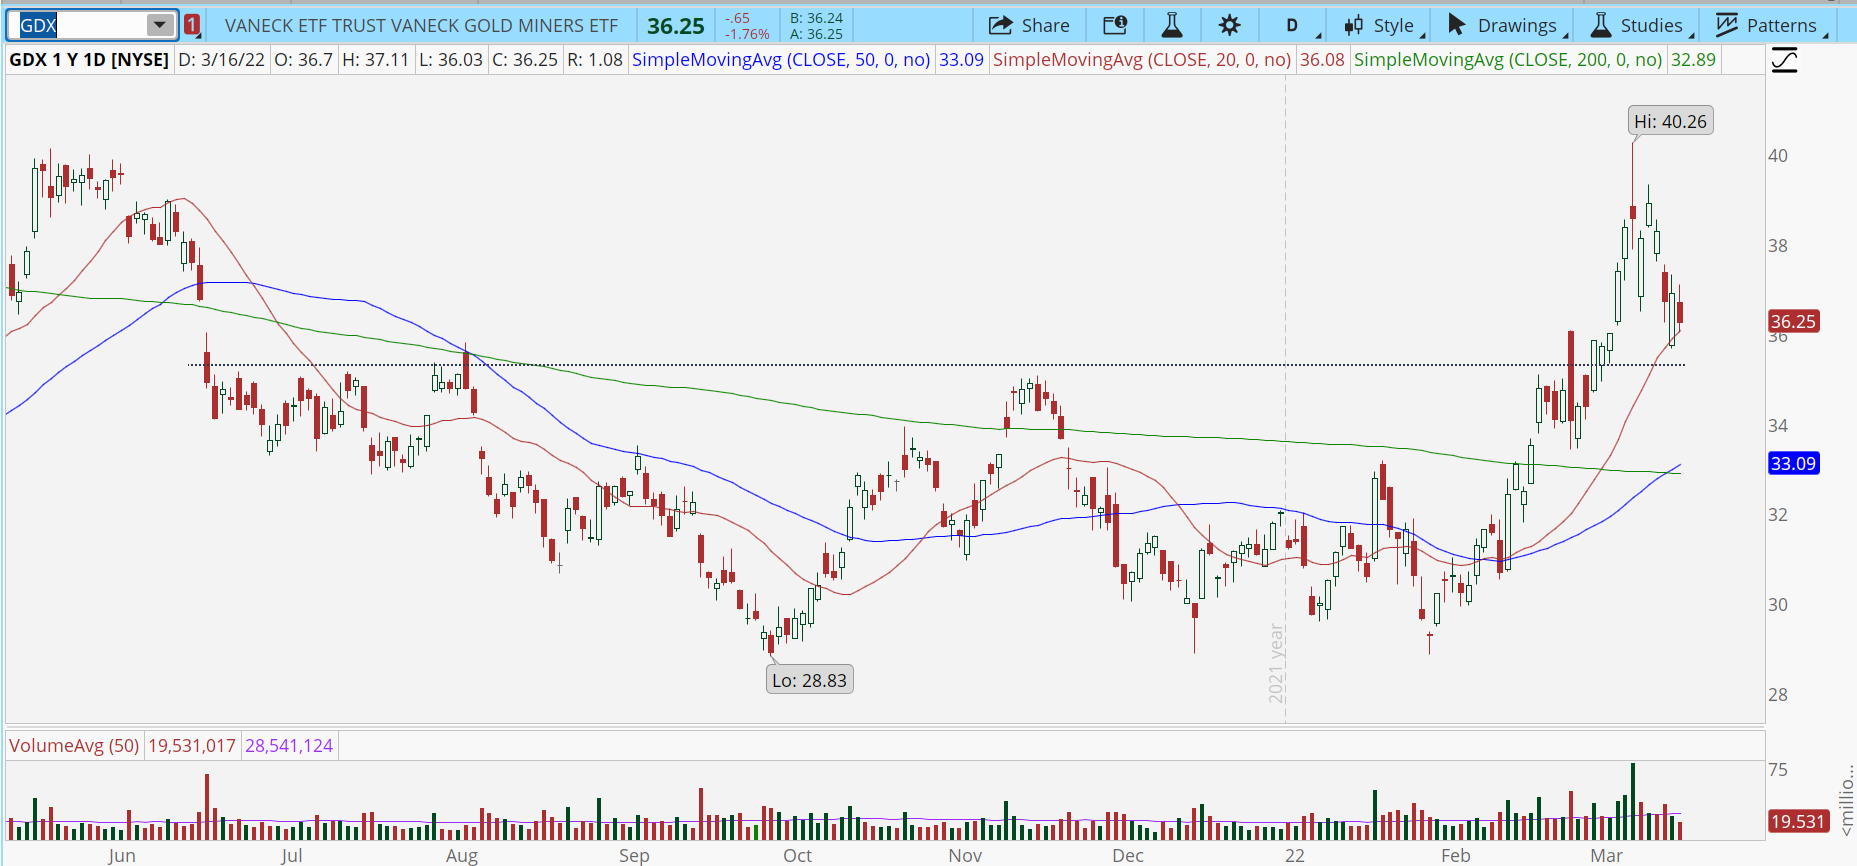Click the GDX 1 Y 1D [NYSE] label
The image size is (1857, 866).
coord(89,60)
